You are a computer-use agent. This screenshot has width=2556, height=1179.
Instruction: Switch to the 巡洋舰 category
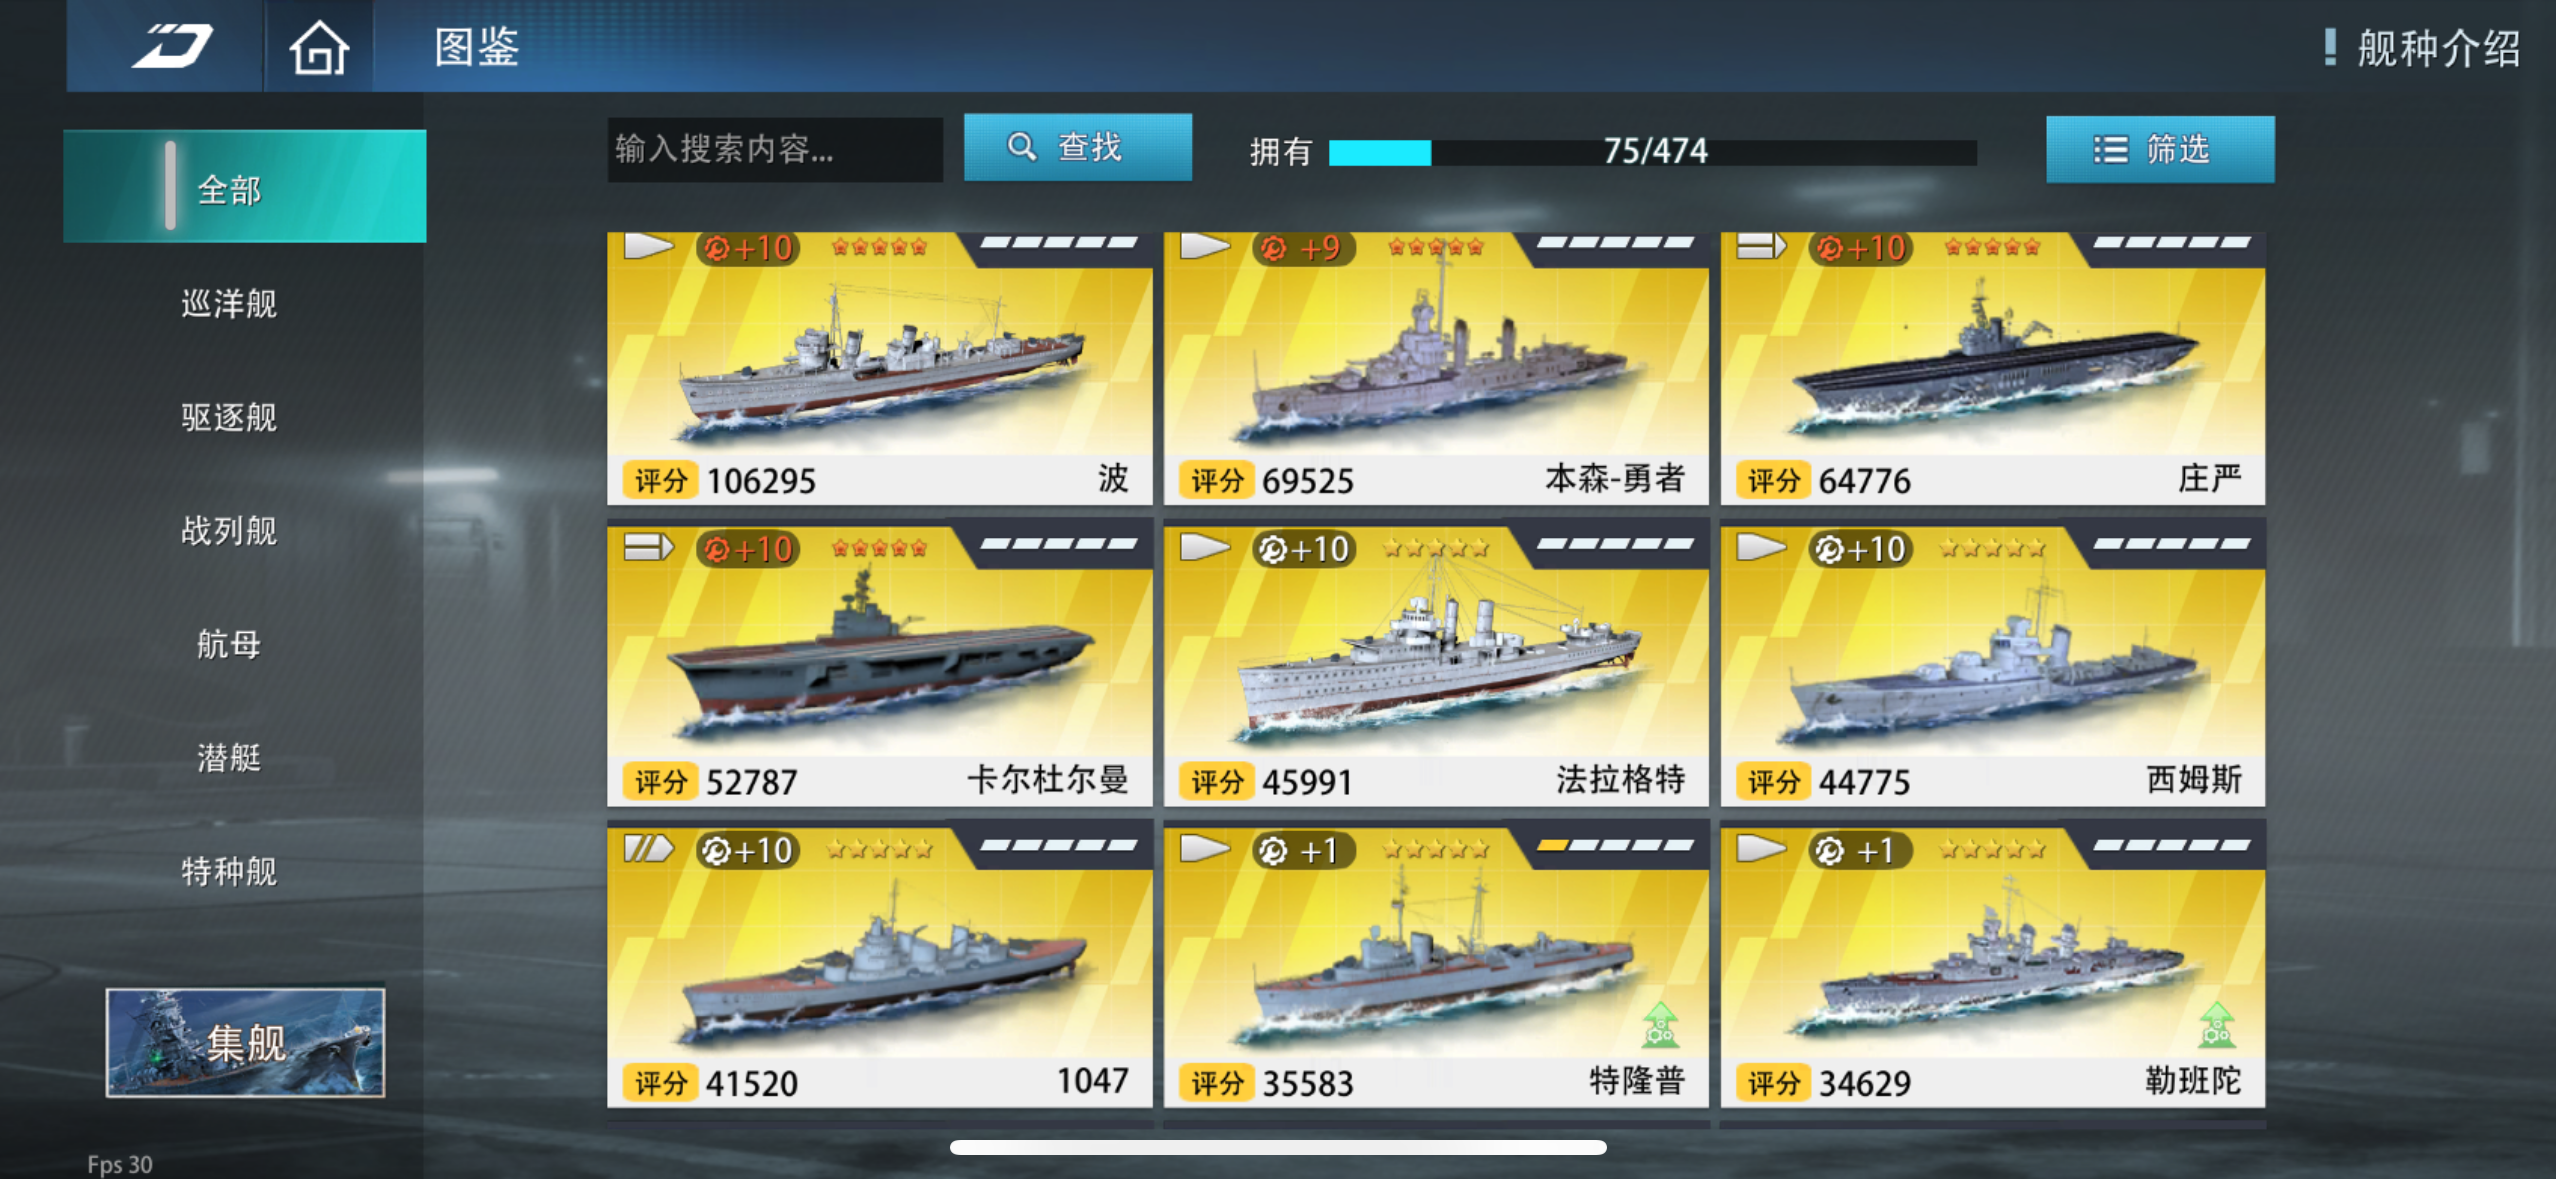point(229,303)
